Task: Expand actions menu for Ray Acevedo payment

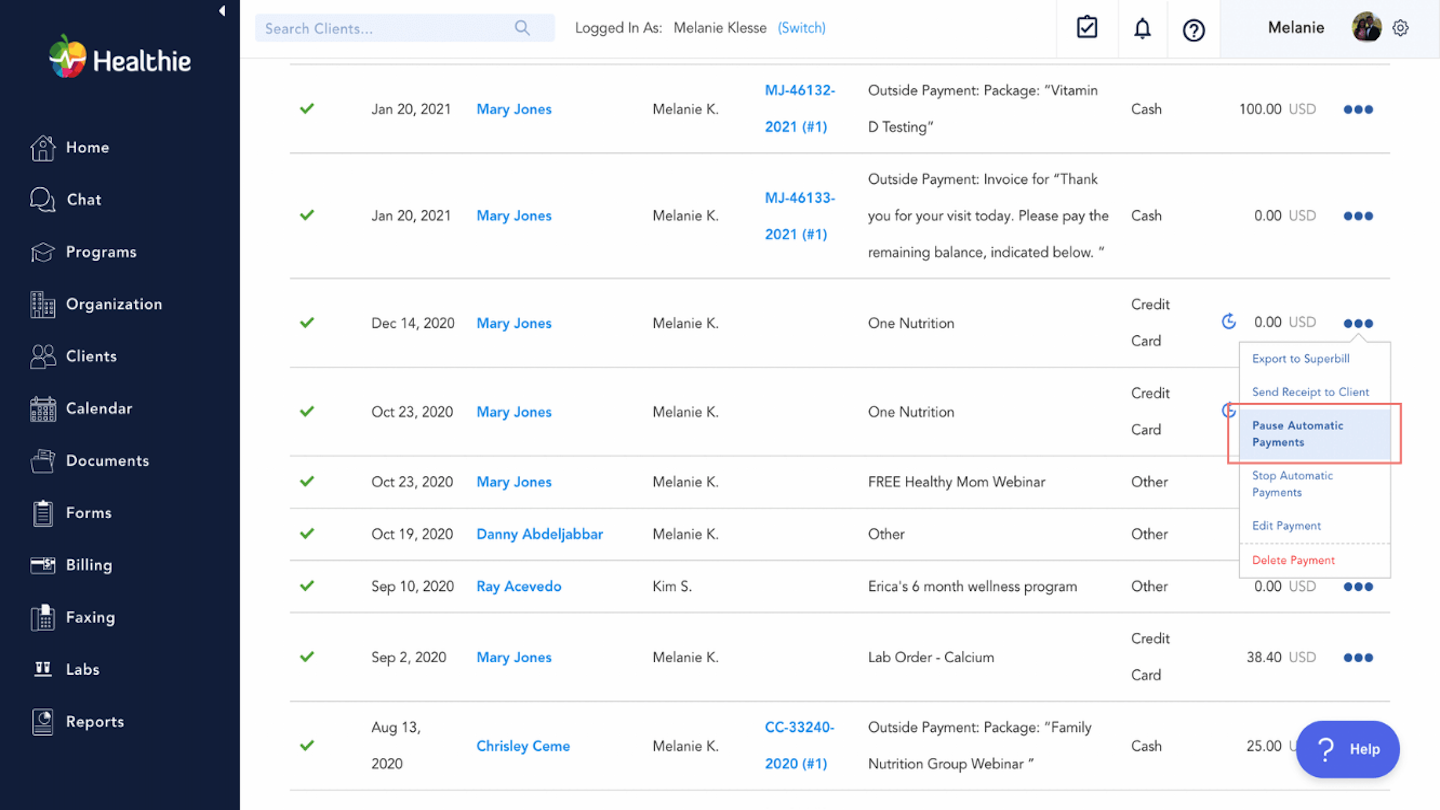Action: pos(1358,587)
